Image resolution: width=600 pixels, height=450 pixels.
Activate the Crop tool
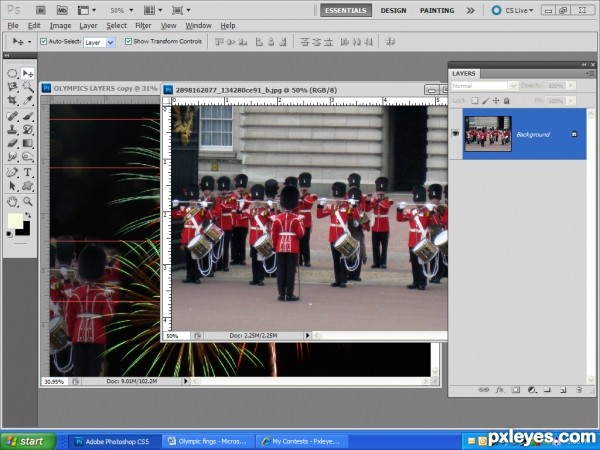click(12, 101)
